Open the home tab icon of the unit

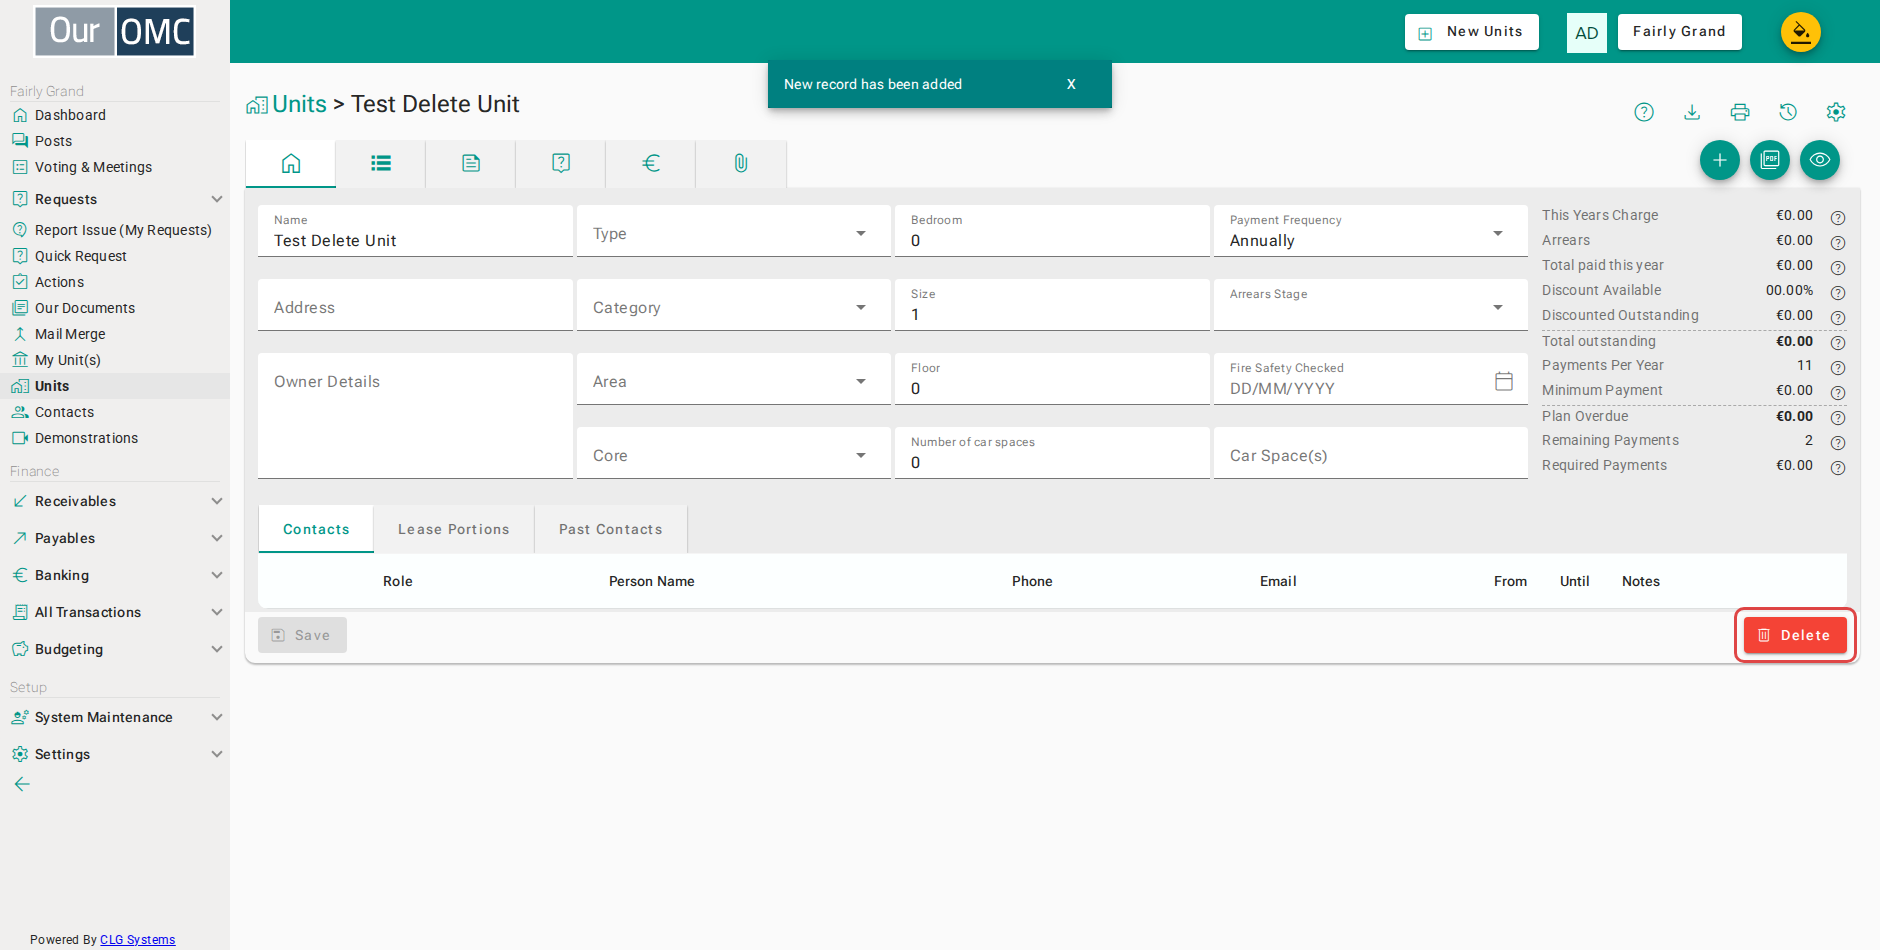[291, 163]
